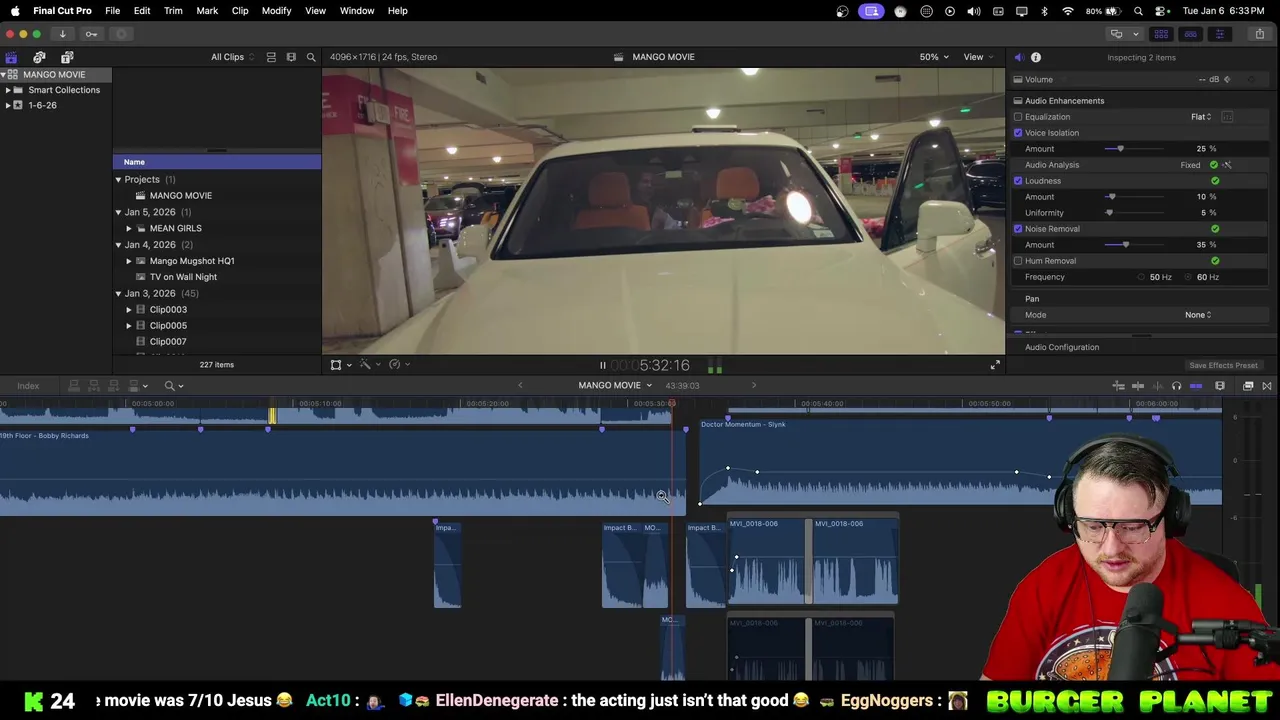Viewport: 1280px width, 720px height.
Task: Toggle timeline snapping icon
Action: [1196, 386]
